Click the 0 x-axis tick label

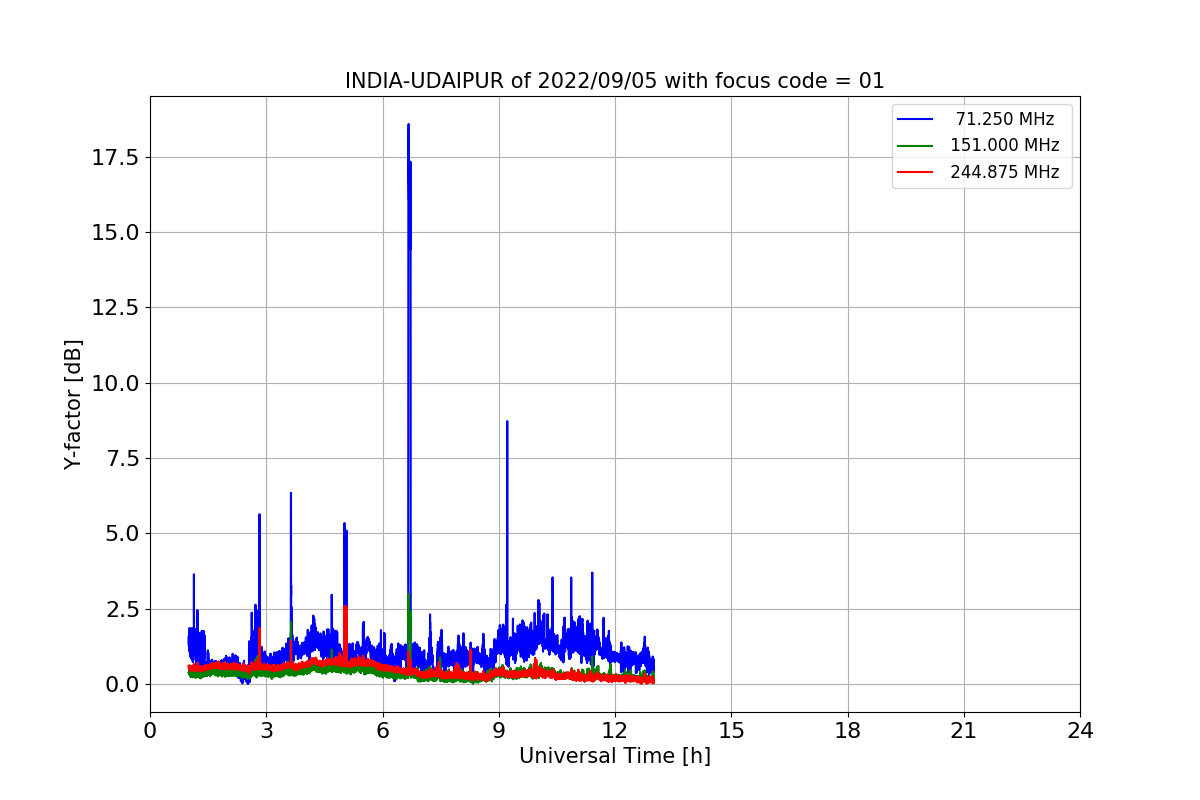[x=150, y=731]
